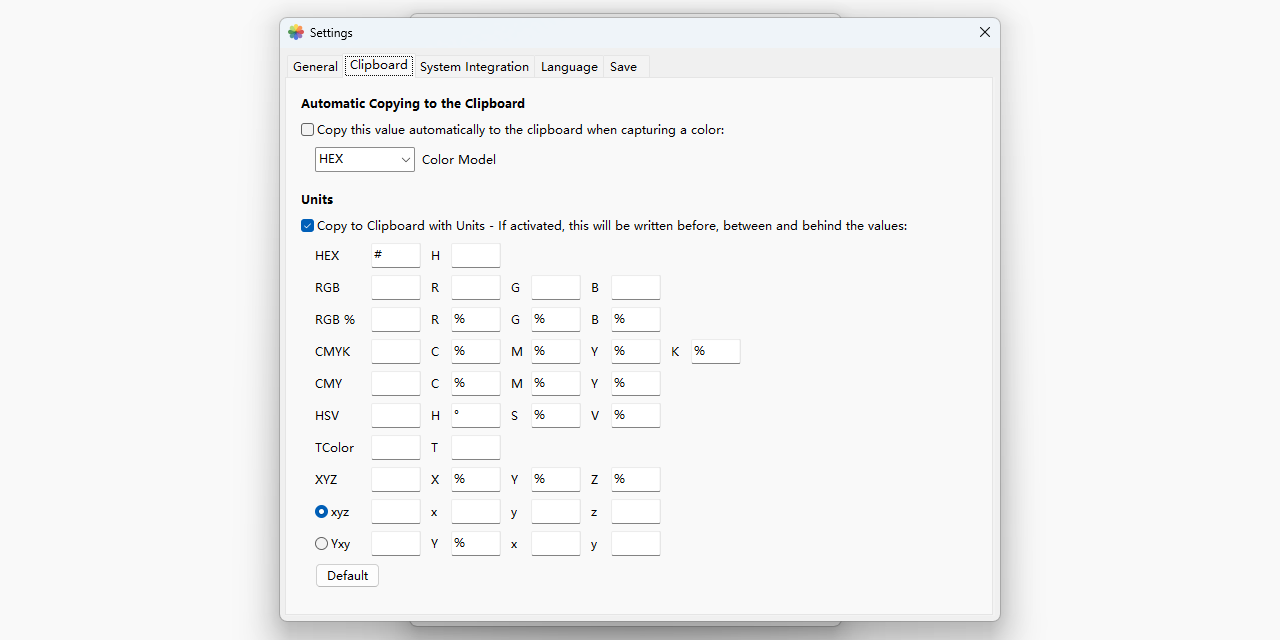Click the RGB prefix field
Viewport: 1280px width, 640px height.
pos(396,288)
